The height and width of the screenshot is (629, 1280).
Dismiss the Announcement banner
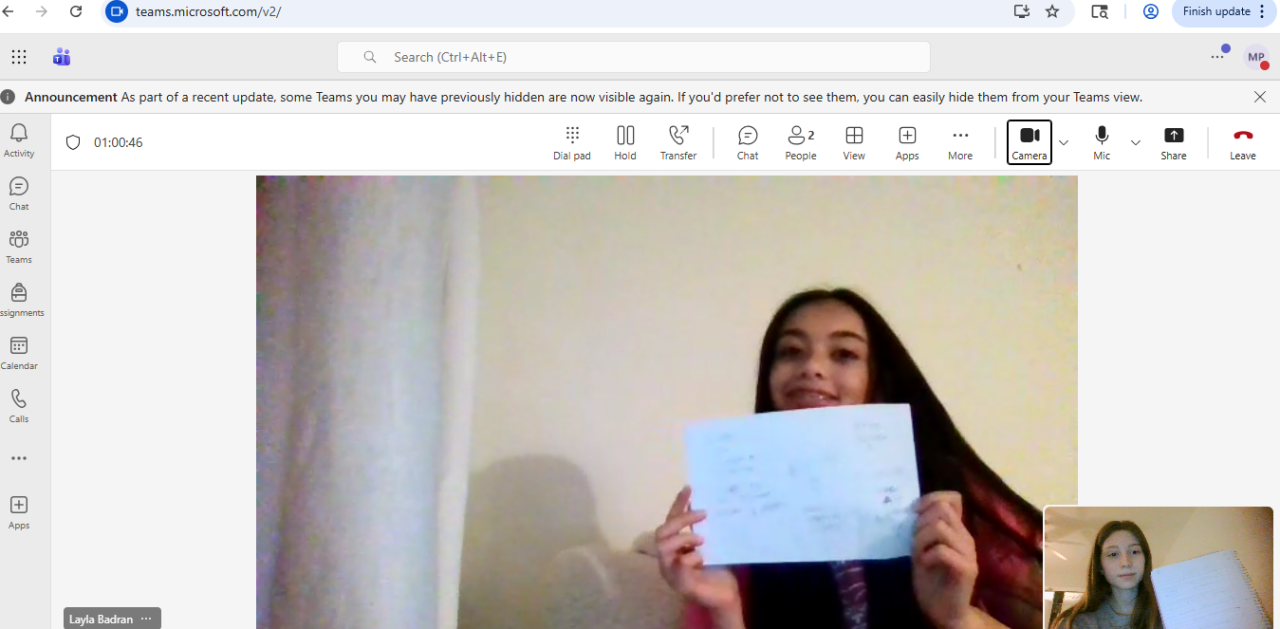1260,97
